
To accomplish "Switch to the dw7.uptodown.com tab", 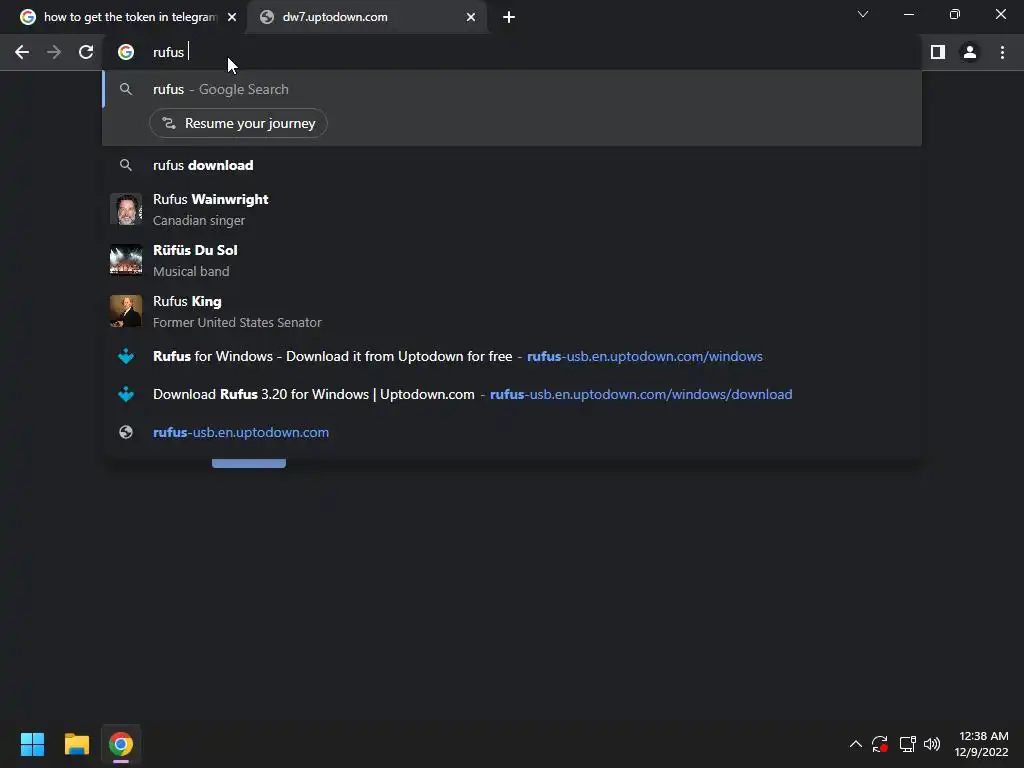I will pos(367,18).
